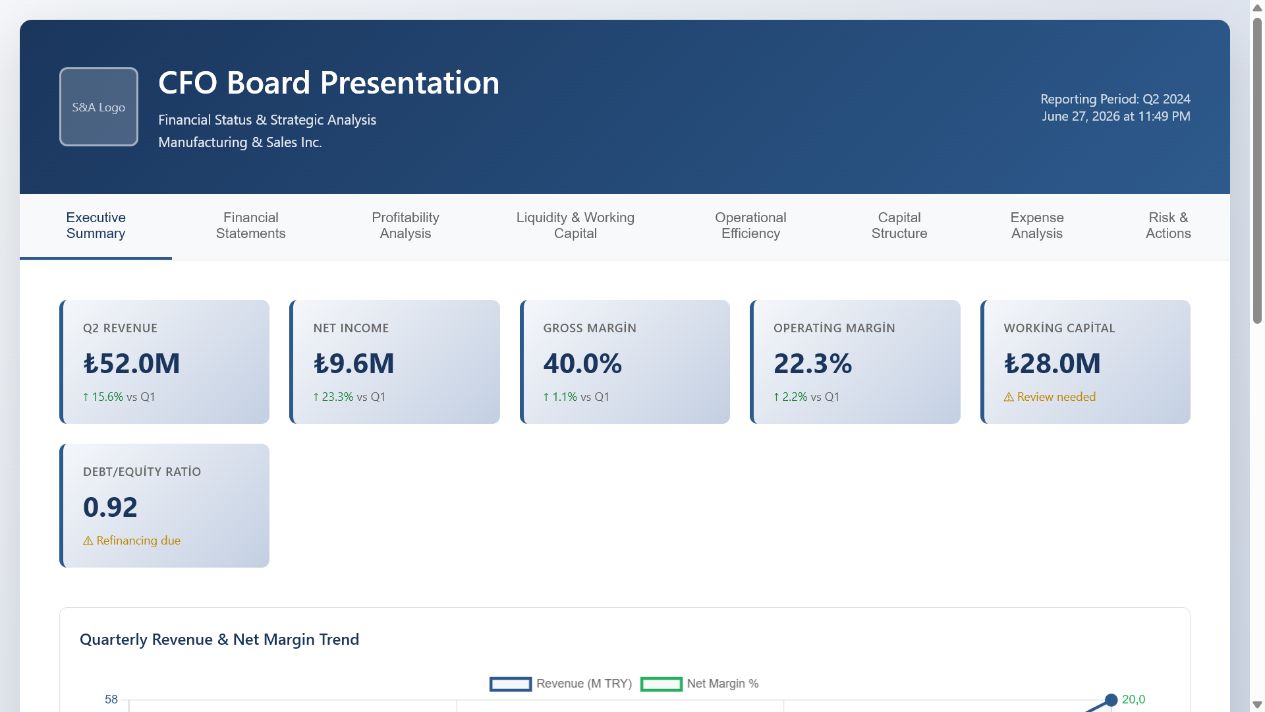The height and width of the screenshot is (712, 1265).
Task: Toggle the Revenue (M TRY) legend series
Action: tap(561, 684)
